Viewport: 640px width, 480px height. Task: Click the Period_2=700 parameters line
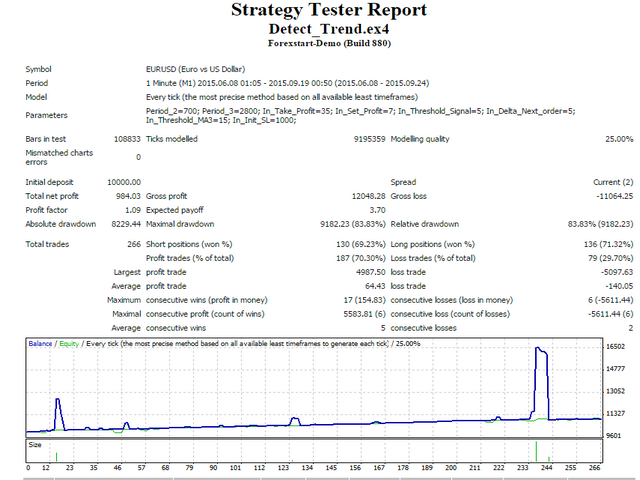point(360,111)
